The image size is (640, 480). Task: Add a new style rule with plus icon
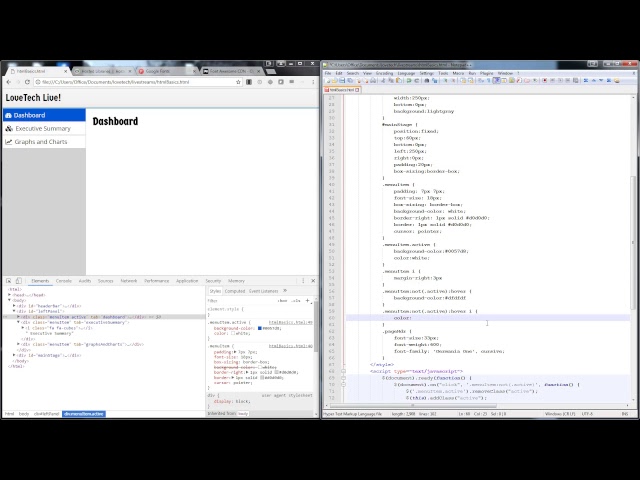point(307,300)
